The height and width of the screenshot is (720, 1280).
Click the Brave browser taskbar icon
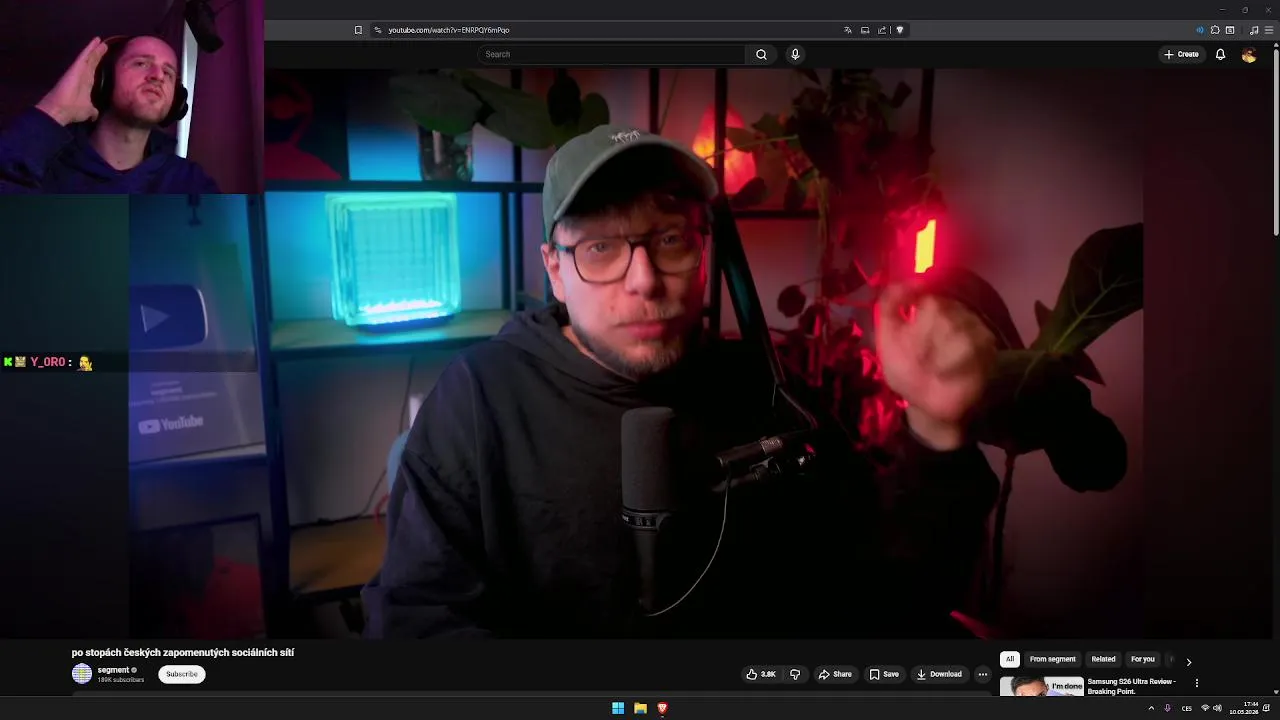[x=662, y=708]
